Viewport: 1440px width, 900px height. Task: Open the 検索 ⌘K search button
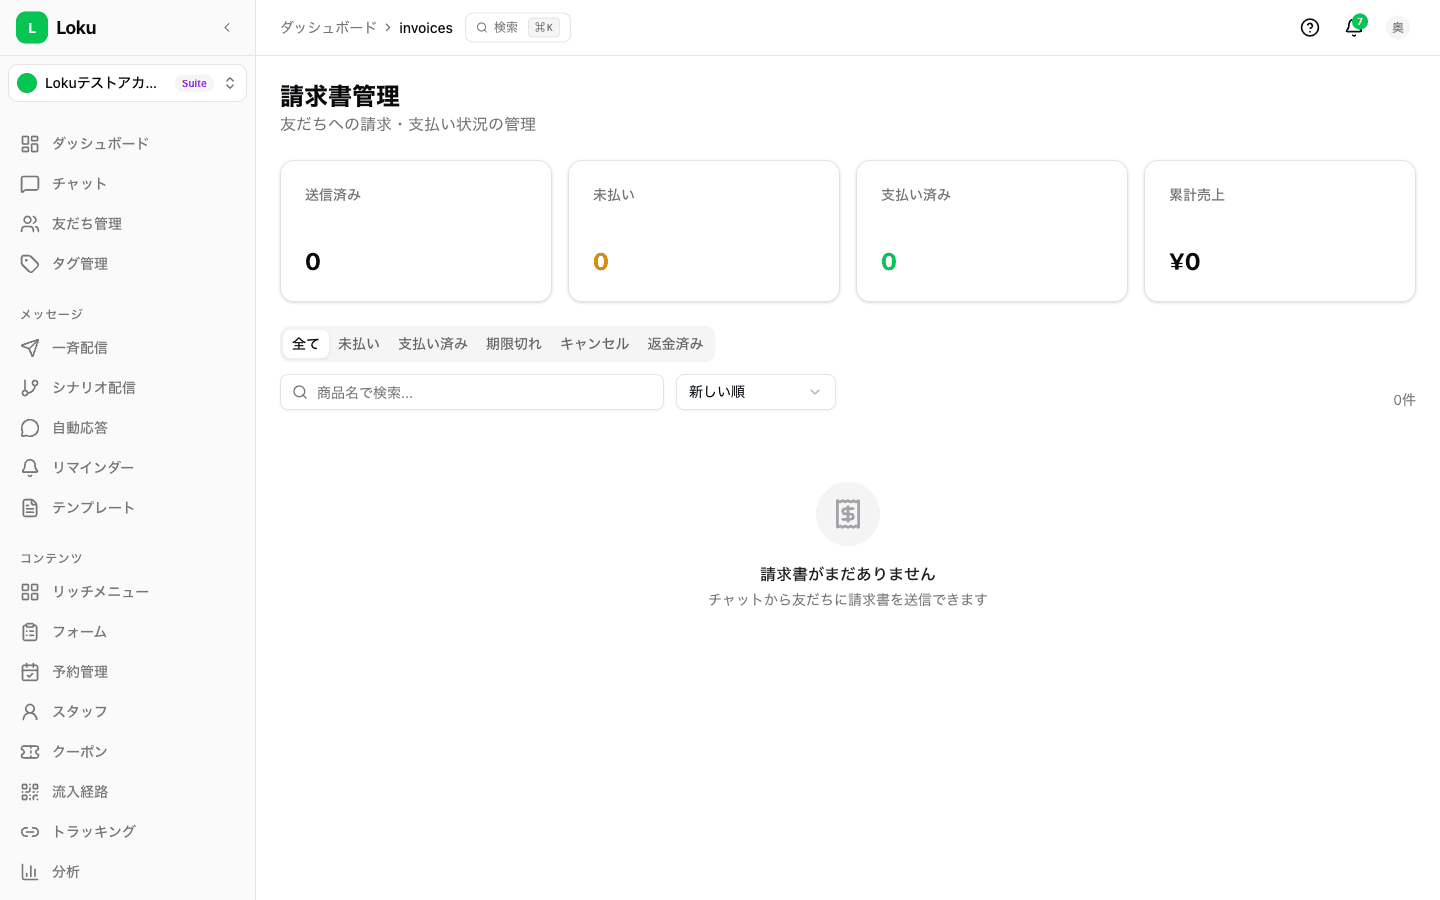[x=518, y=28]
